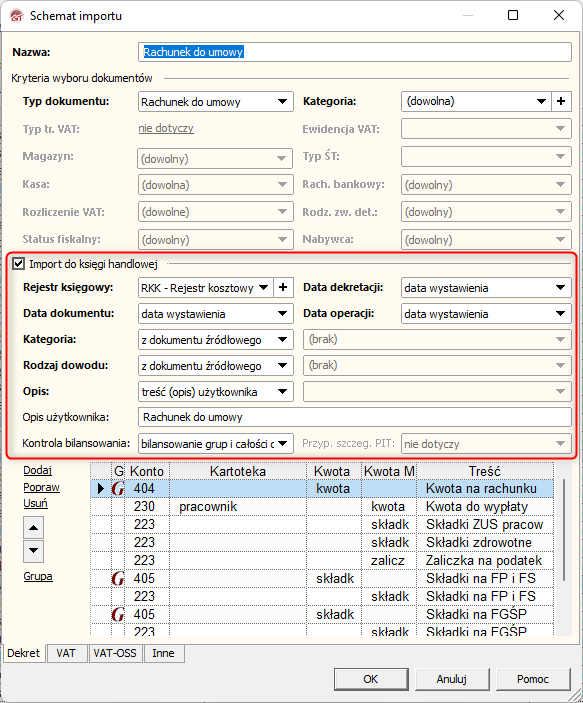The height and width of the screenshot is (703, 583).
Task: Select the Składki ZUS pracow row
Action: click(322, 525)
